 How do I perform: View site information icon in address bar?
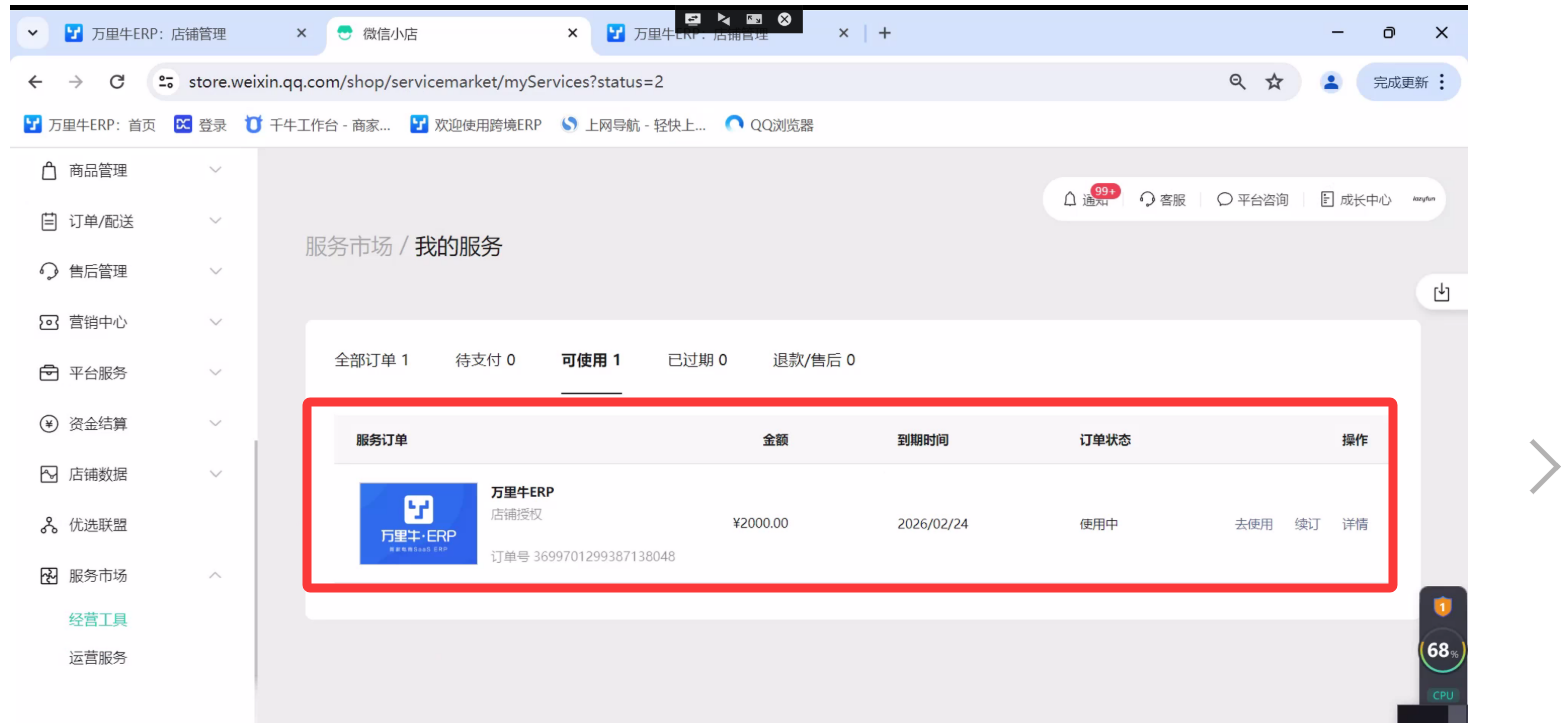[167, 82]
